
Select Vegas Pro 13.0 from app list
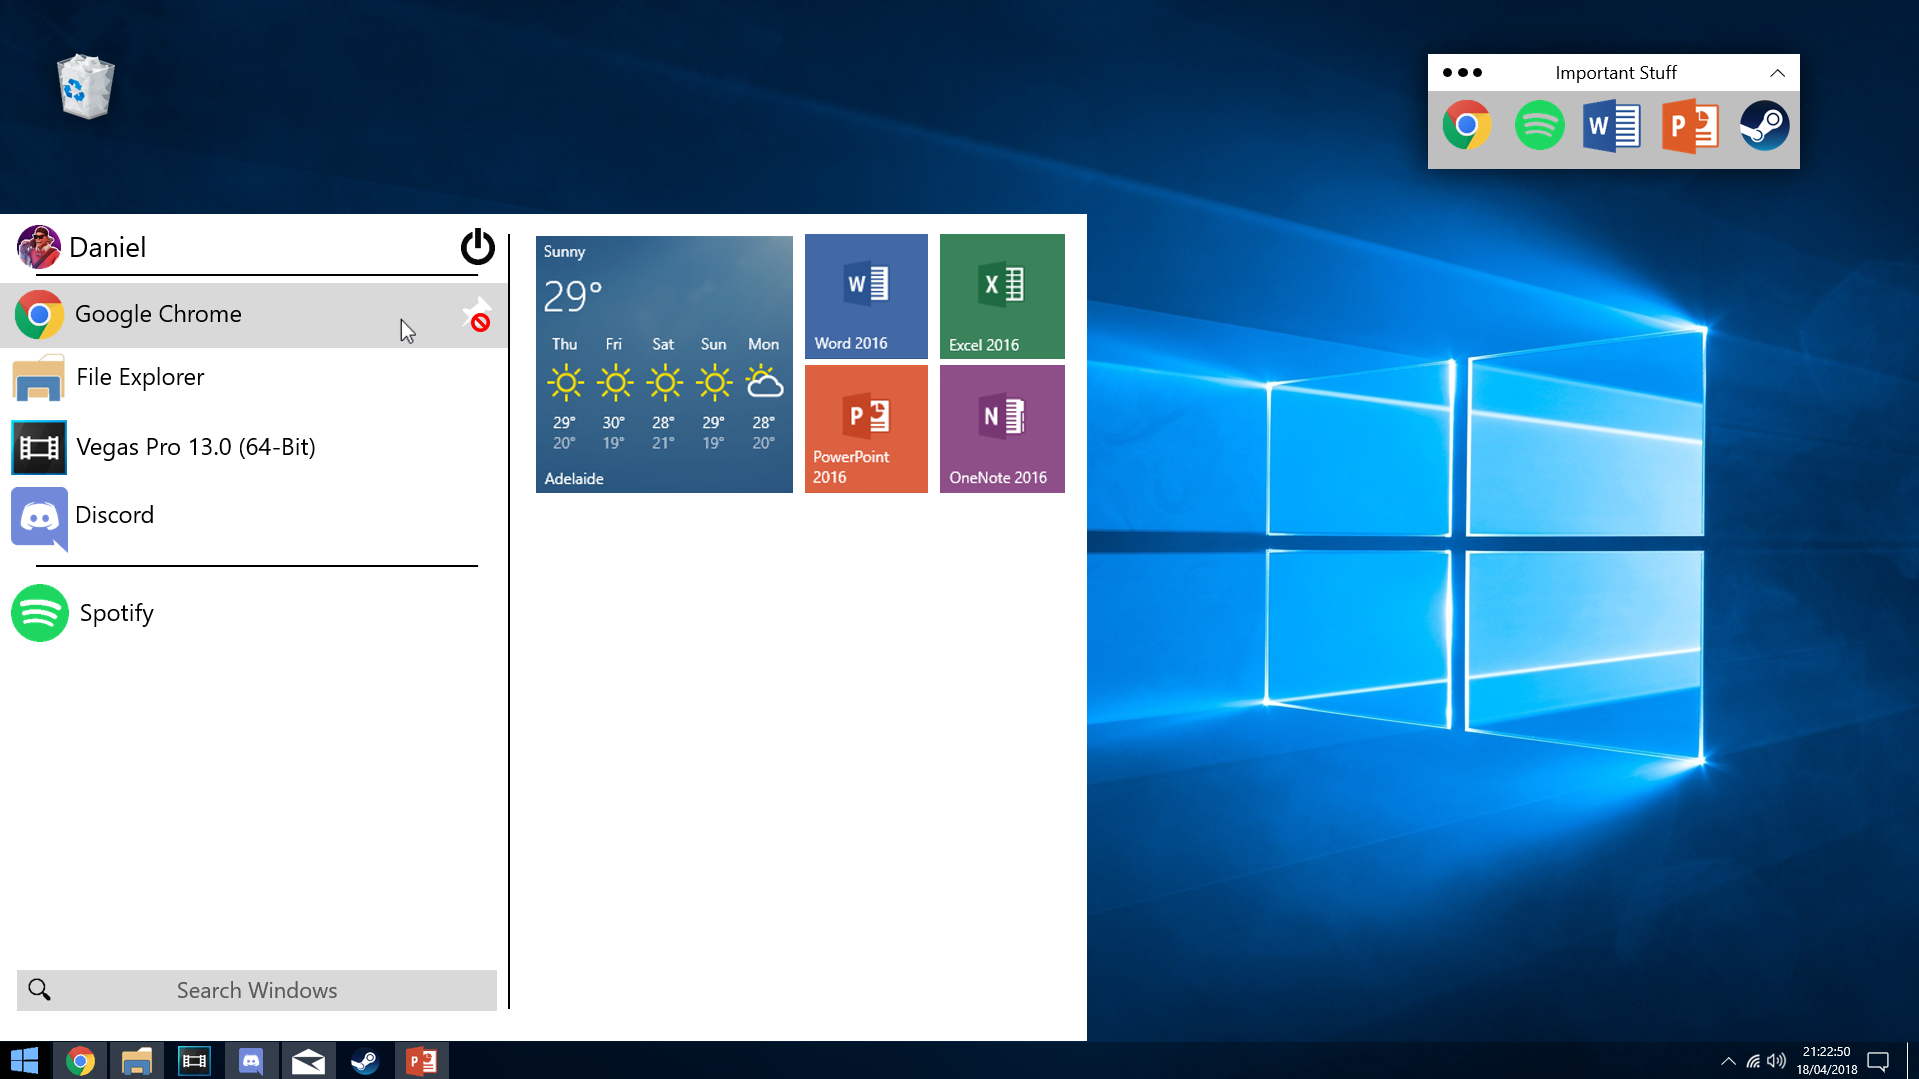click(x=195, y=447)
